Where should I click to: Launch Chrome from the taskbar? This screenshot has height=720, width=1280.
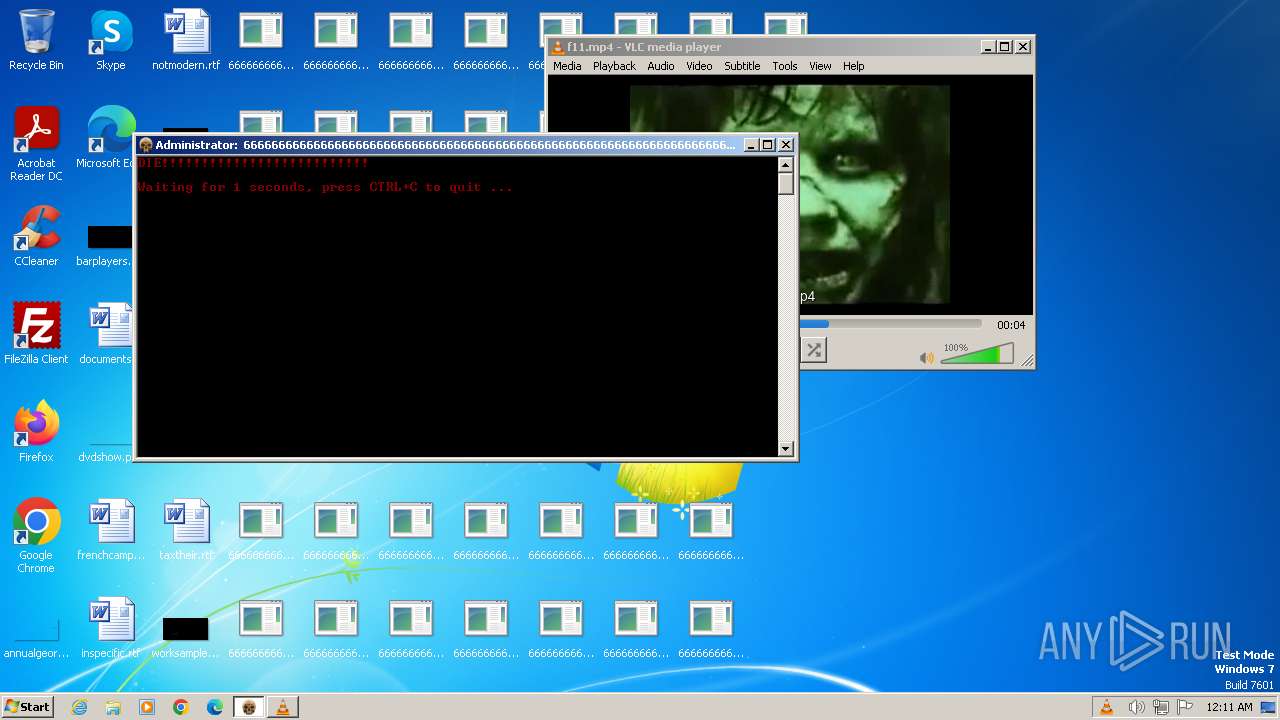click(x=181, y=707)
